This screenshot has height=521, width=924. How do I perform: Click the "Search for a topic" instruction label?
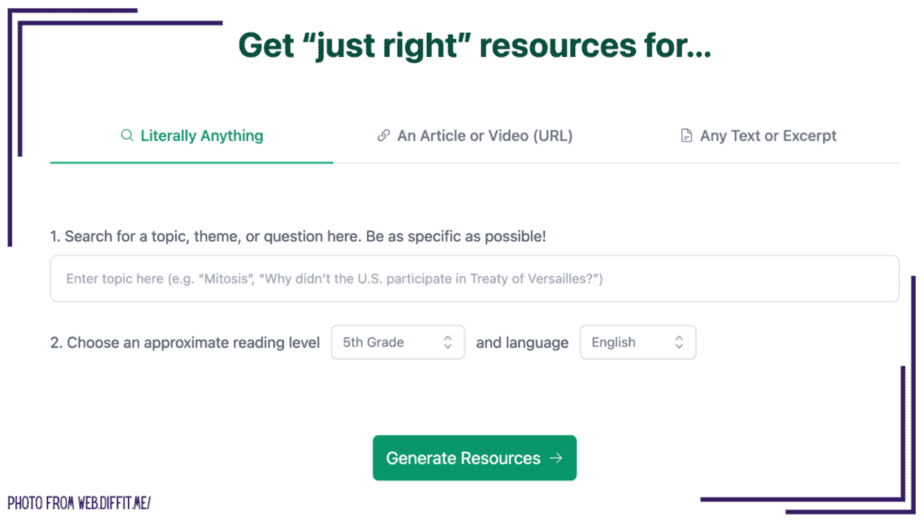tap(298, 237)
